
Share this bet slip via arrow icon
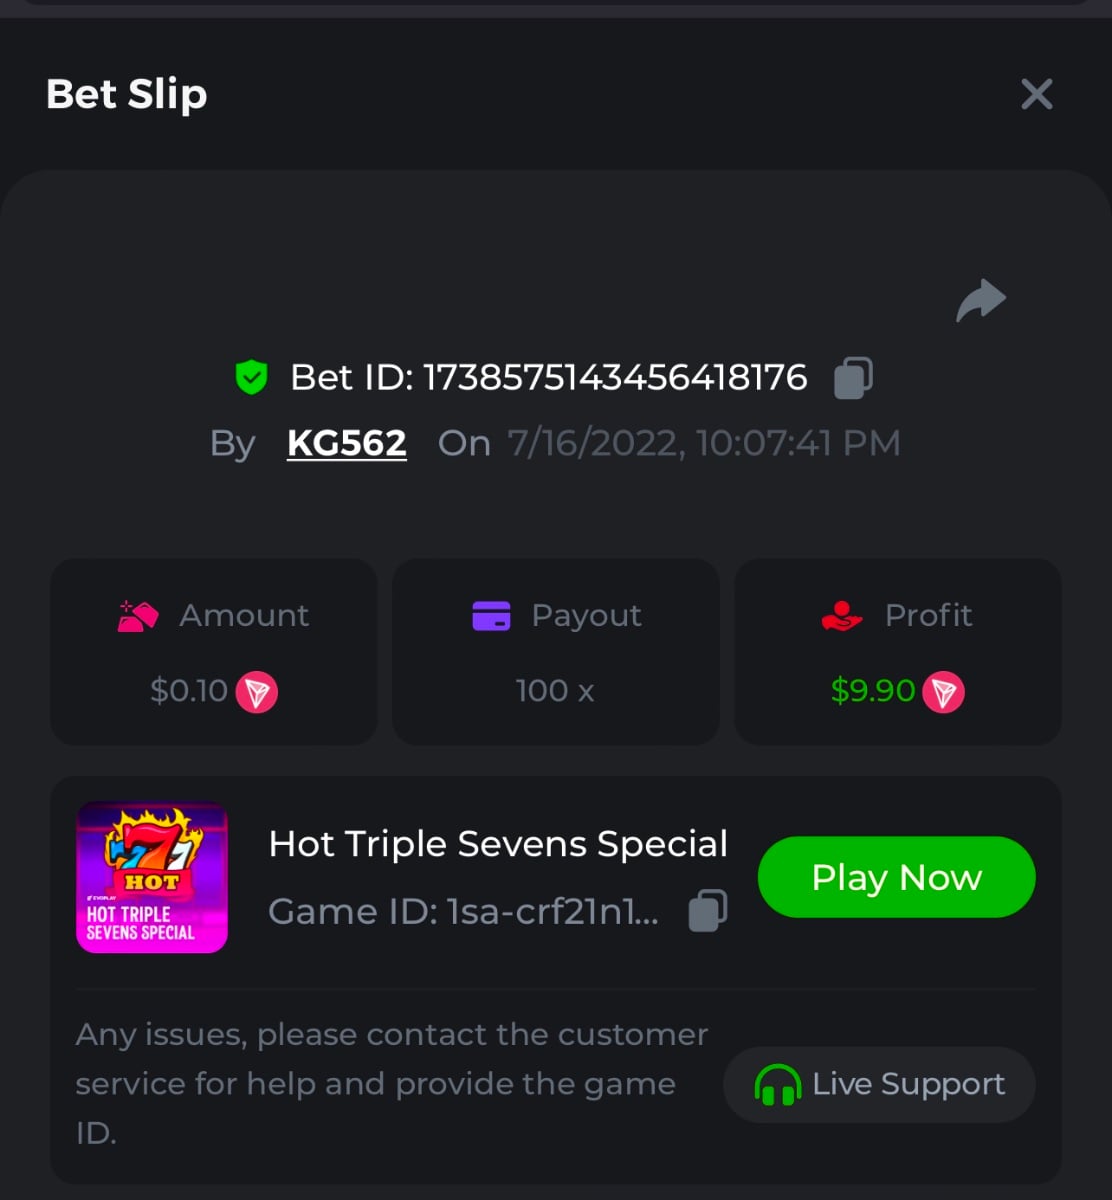click(981, 301)
